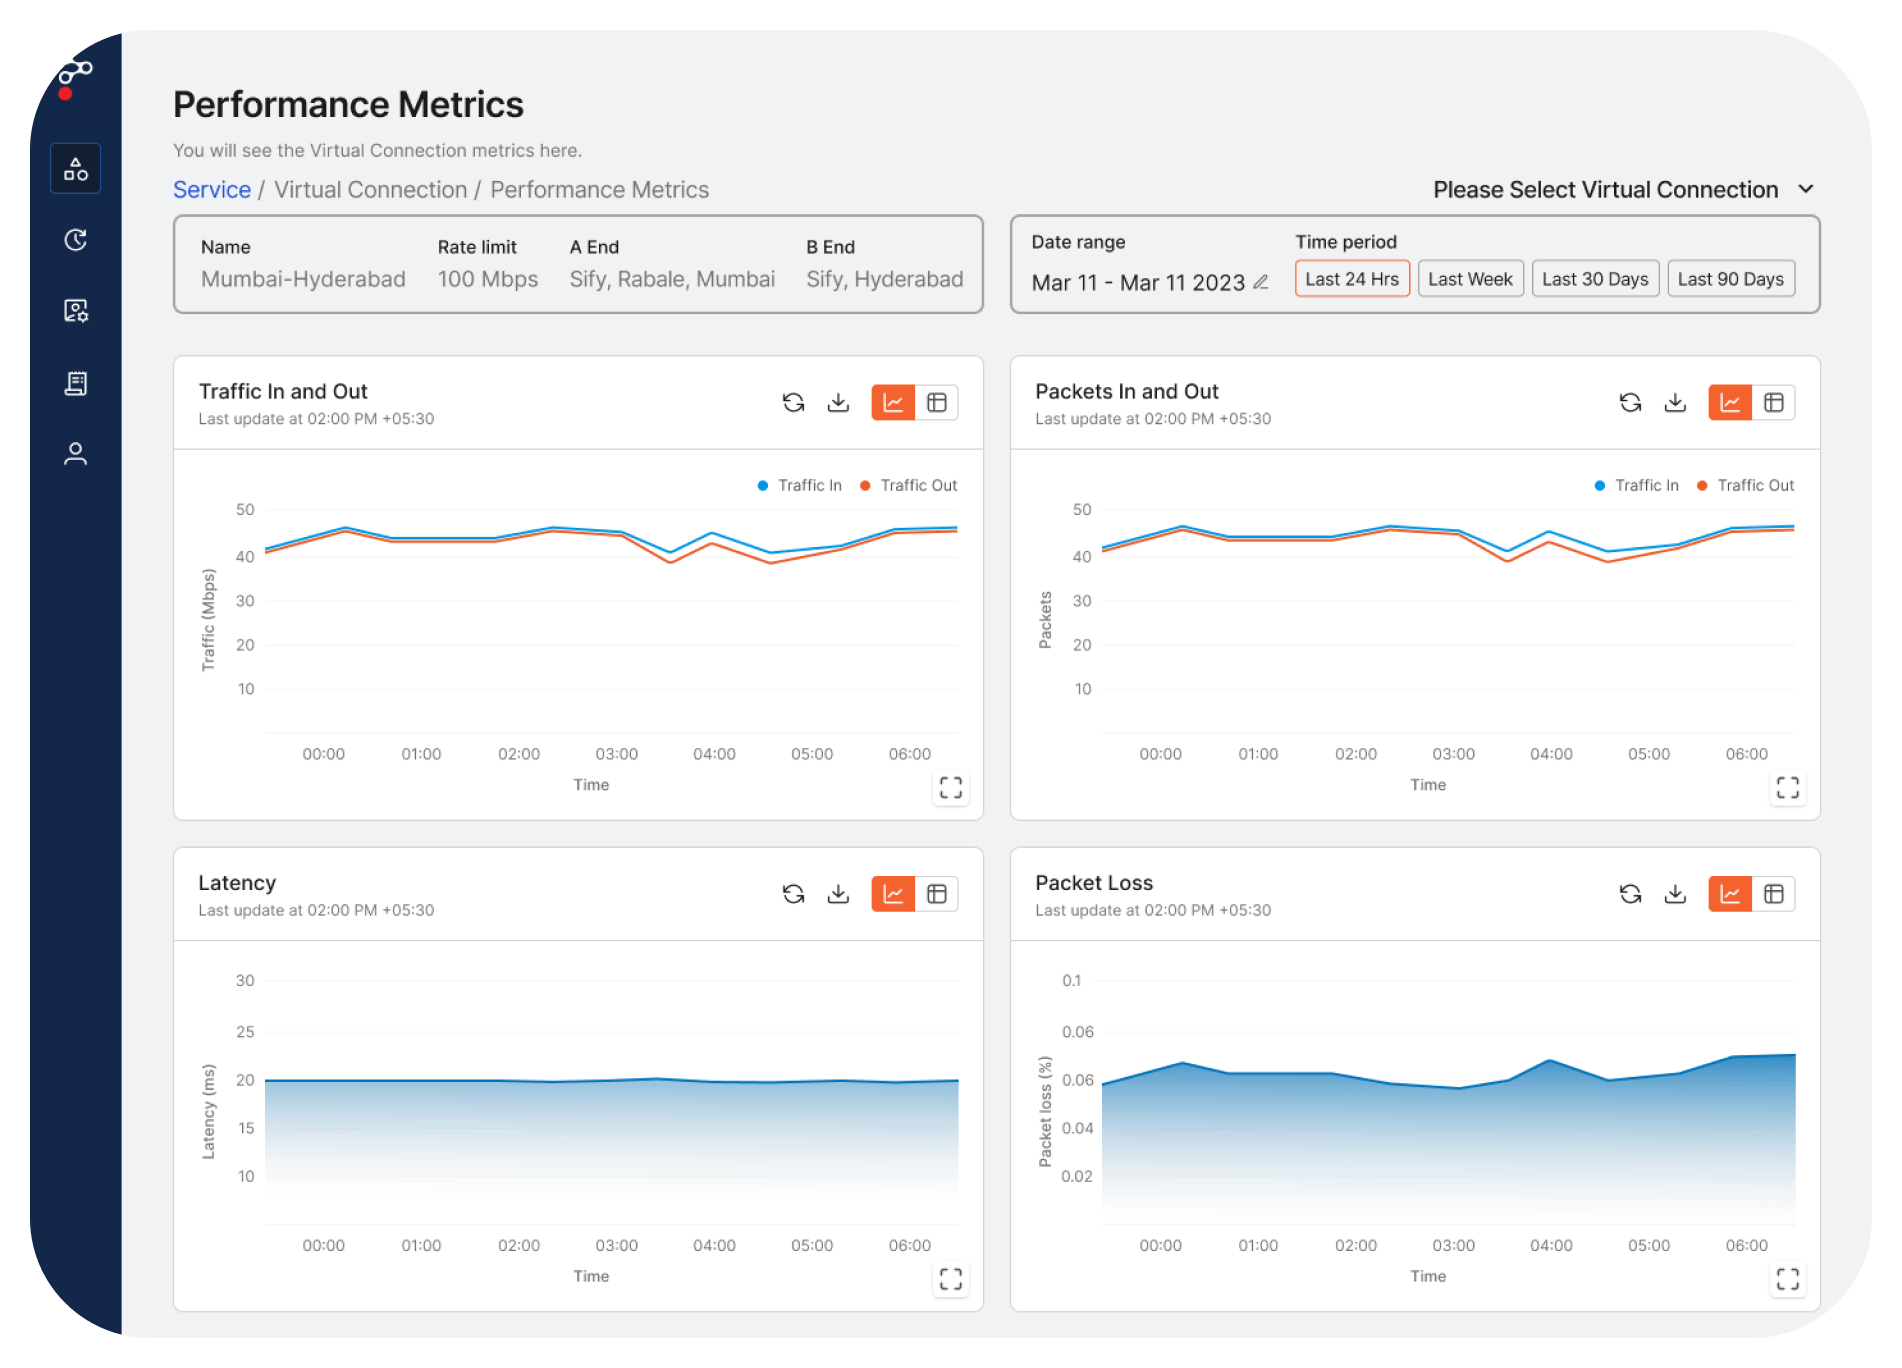
Task: Open the profile person icon in sidebar
Action: (x=75, y=454)
